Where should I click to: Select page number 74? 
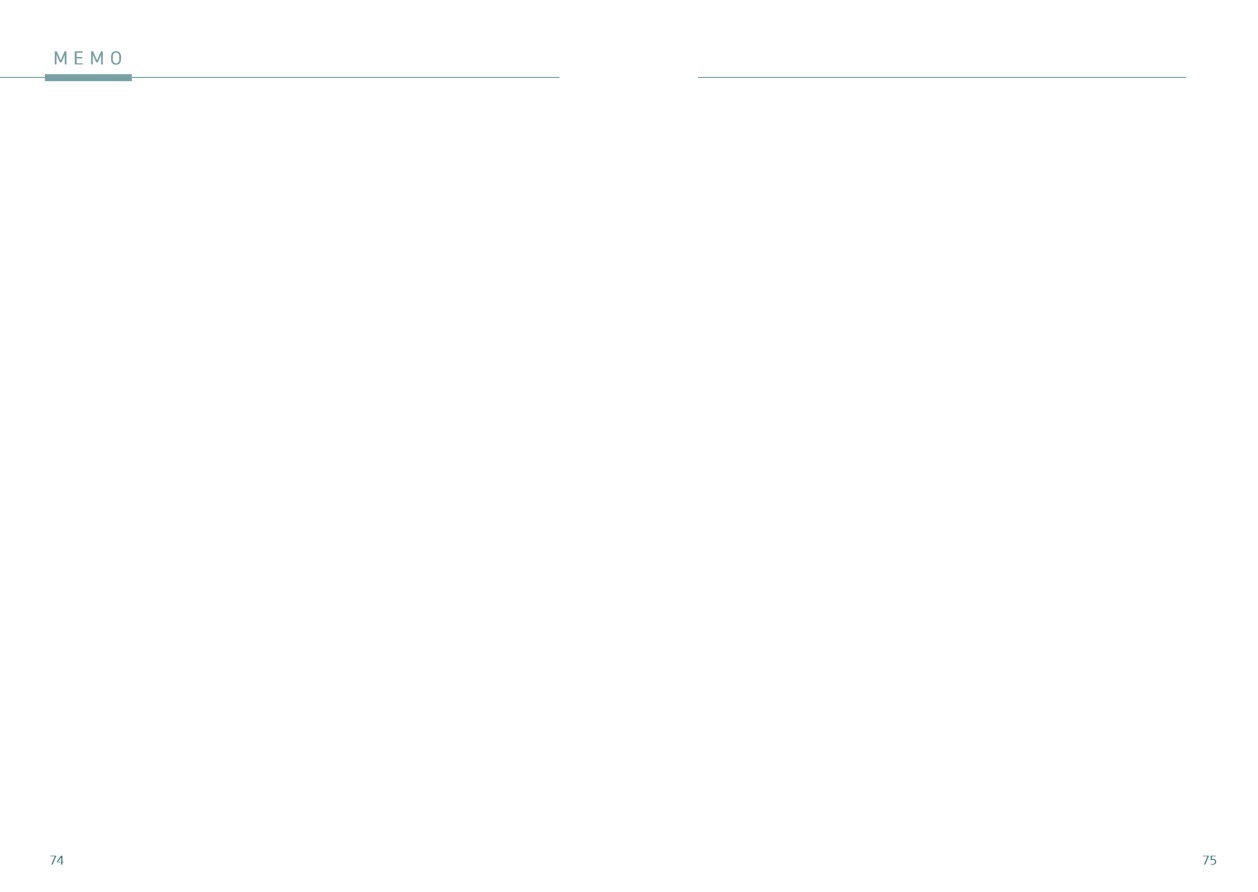tap(57, 860)
